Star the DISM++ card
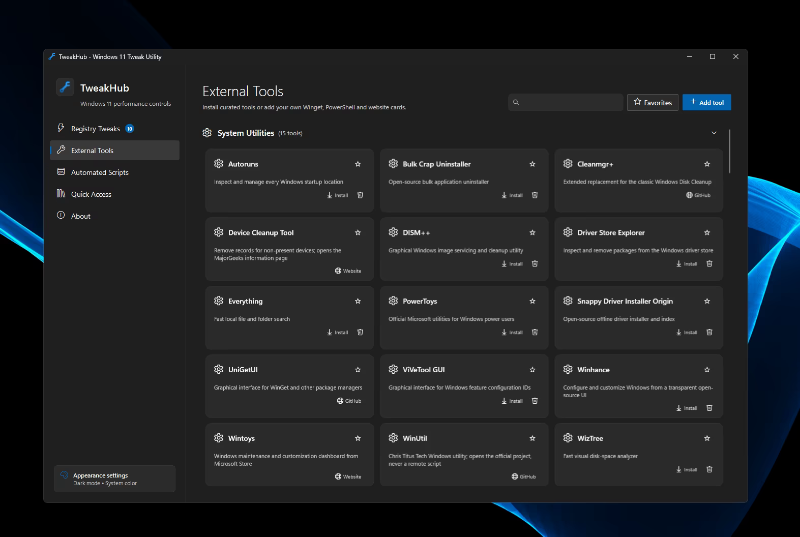 click(x=532, y=233)
